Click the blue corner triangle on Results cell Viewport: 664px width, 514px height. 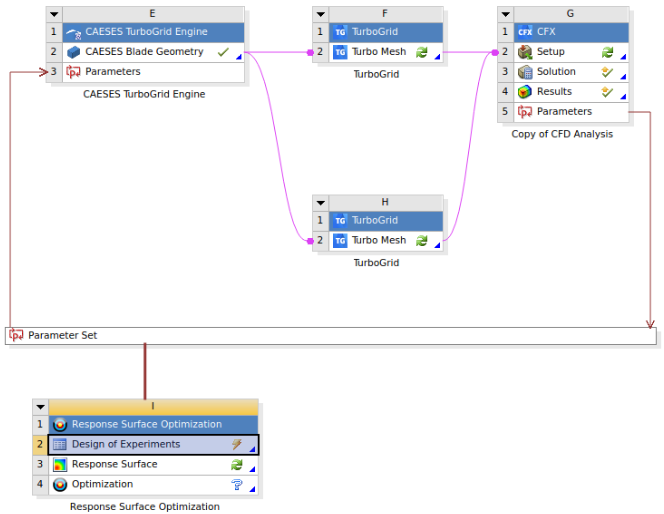(x=623, y=97)
